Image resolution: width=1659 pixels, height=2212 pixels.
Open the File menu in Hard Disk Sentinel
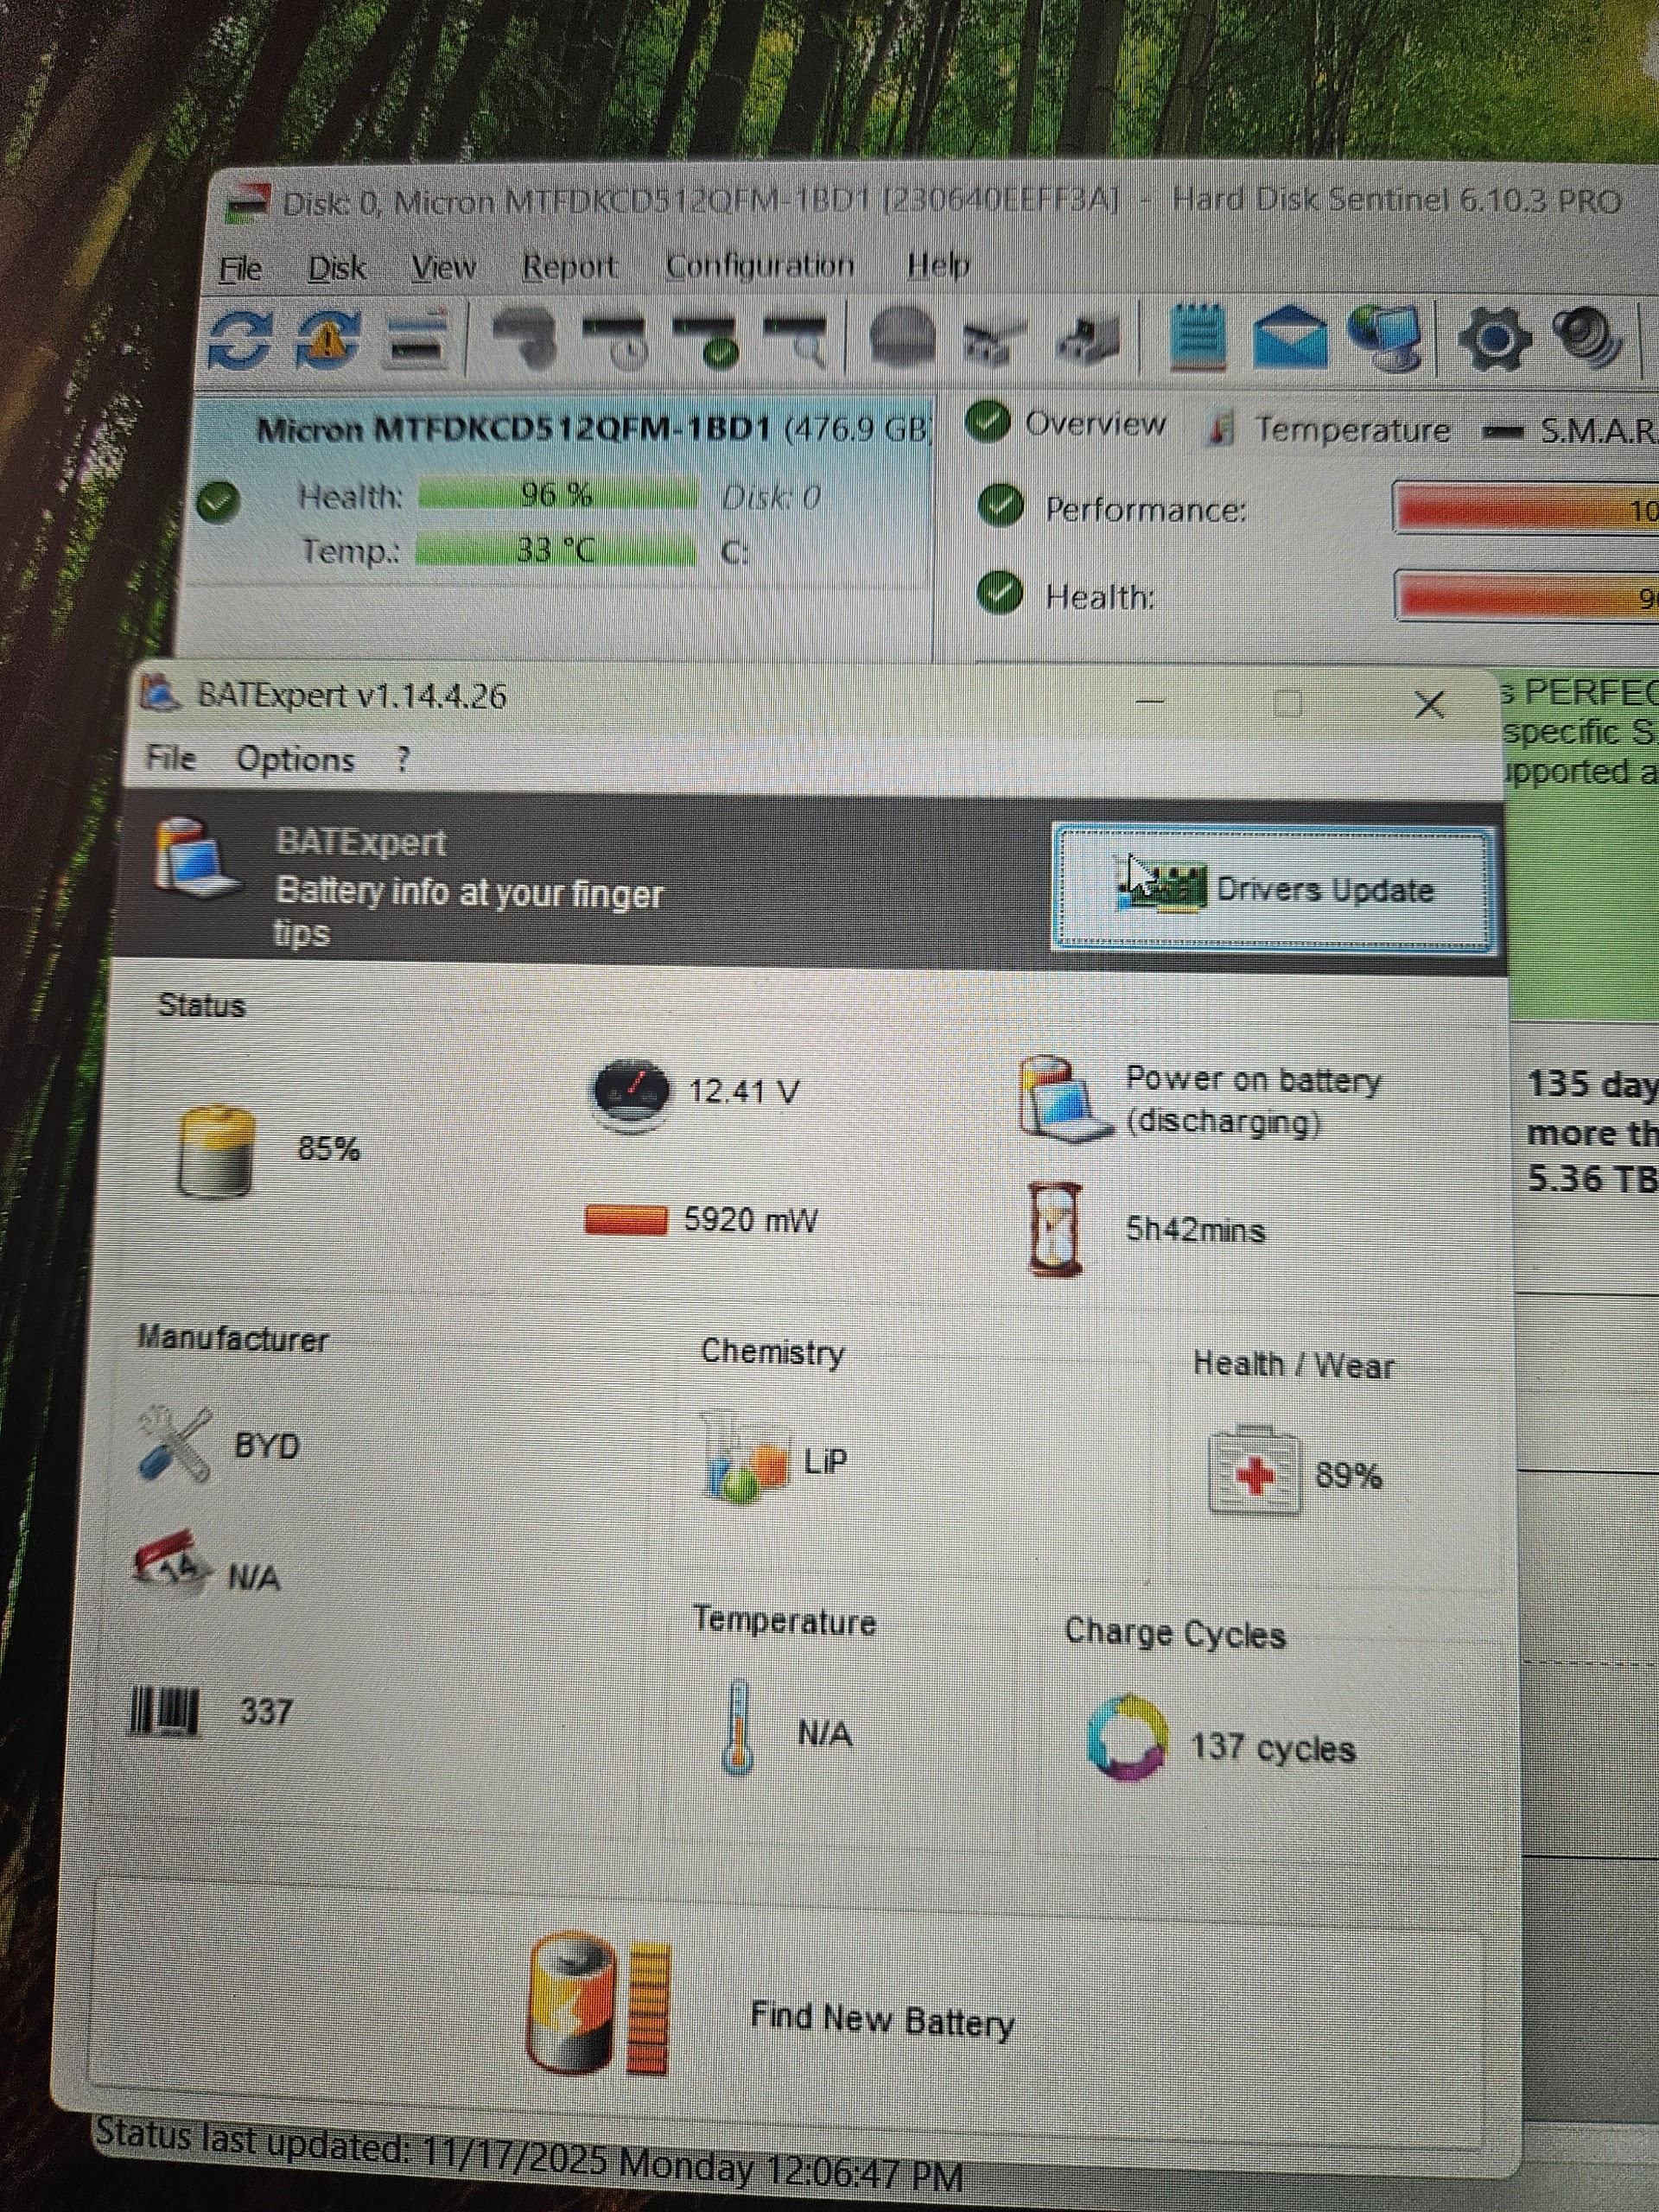[241, 268]
